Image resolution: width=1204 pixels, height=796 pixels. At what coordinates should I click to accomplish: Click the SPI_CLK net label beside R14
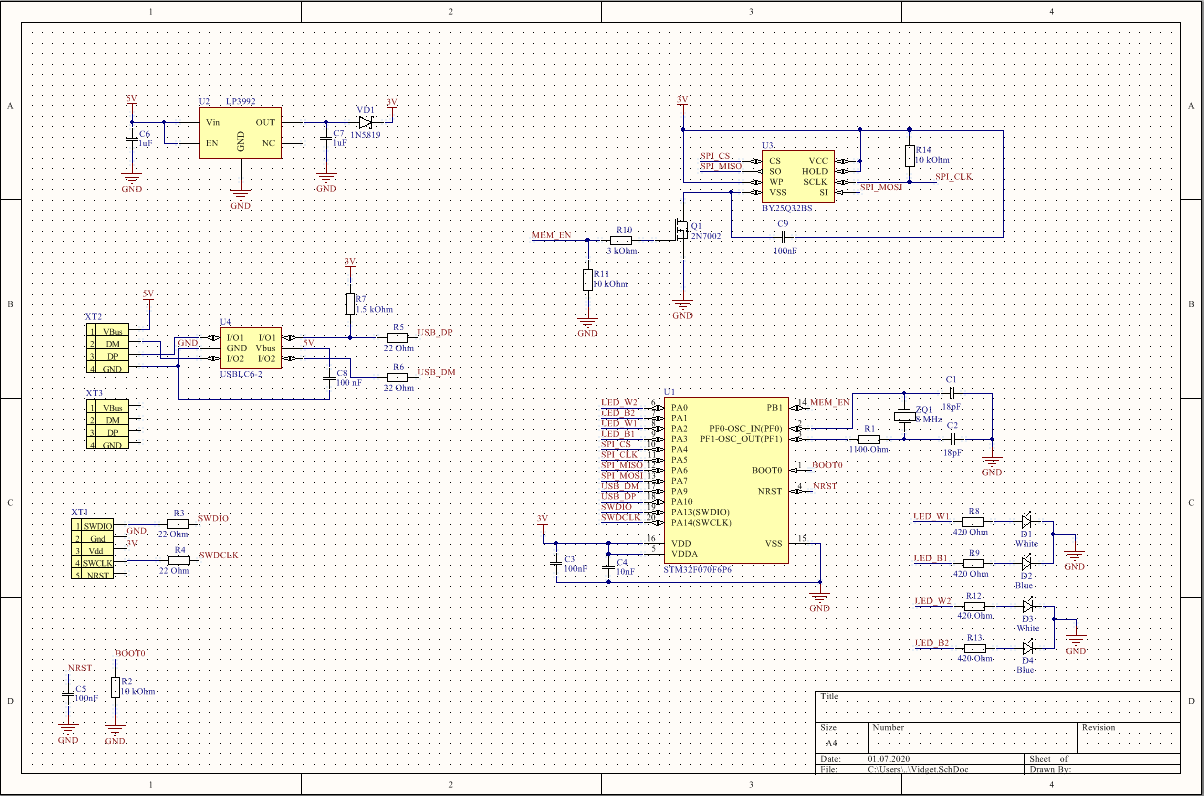point(954,176)
